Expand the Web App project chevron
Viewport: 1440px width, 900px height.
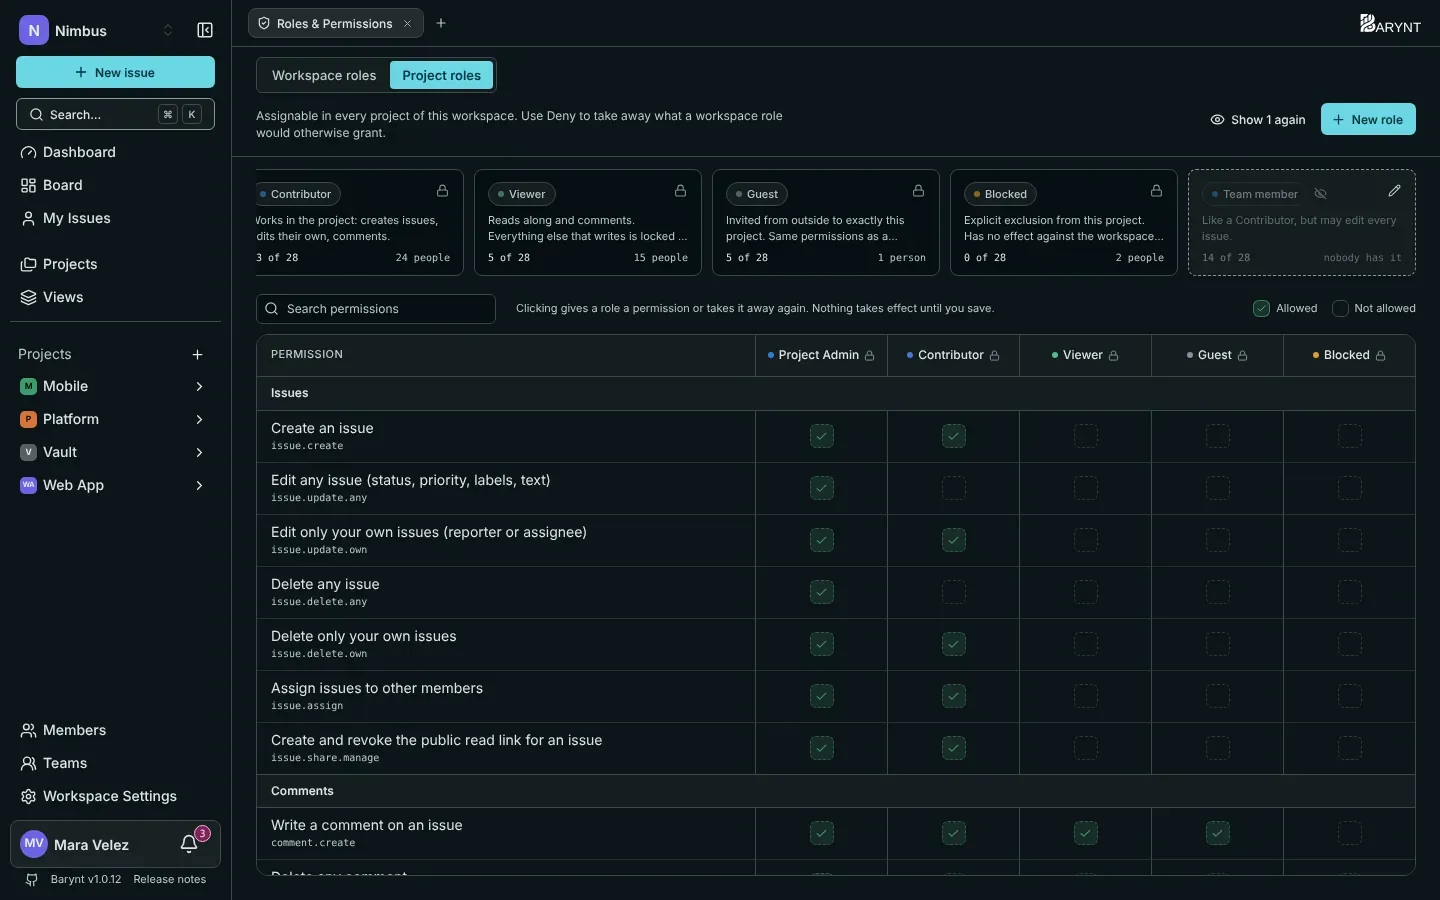tap(199, 485)
